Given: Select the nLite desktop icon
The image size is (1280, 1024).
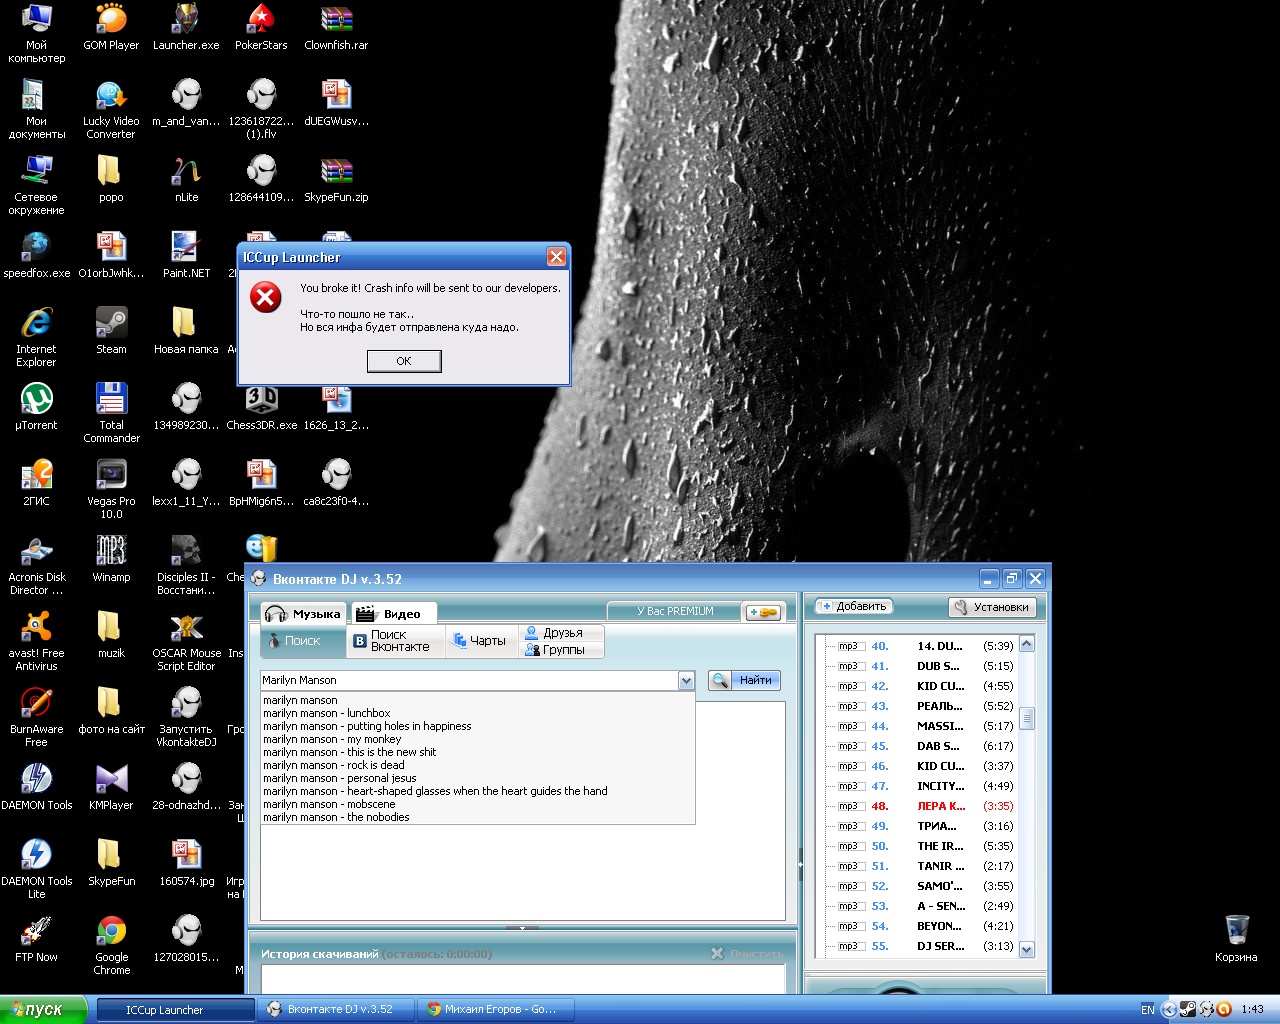Looking at the screenshot, I should tap(186, 179).
